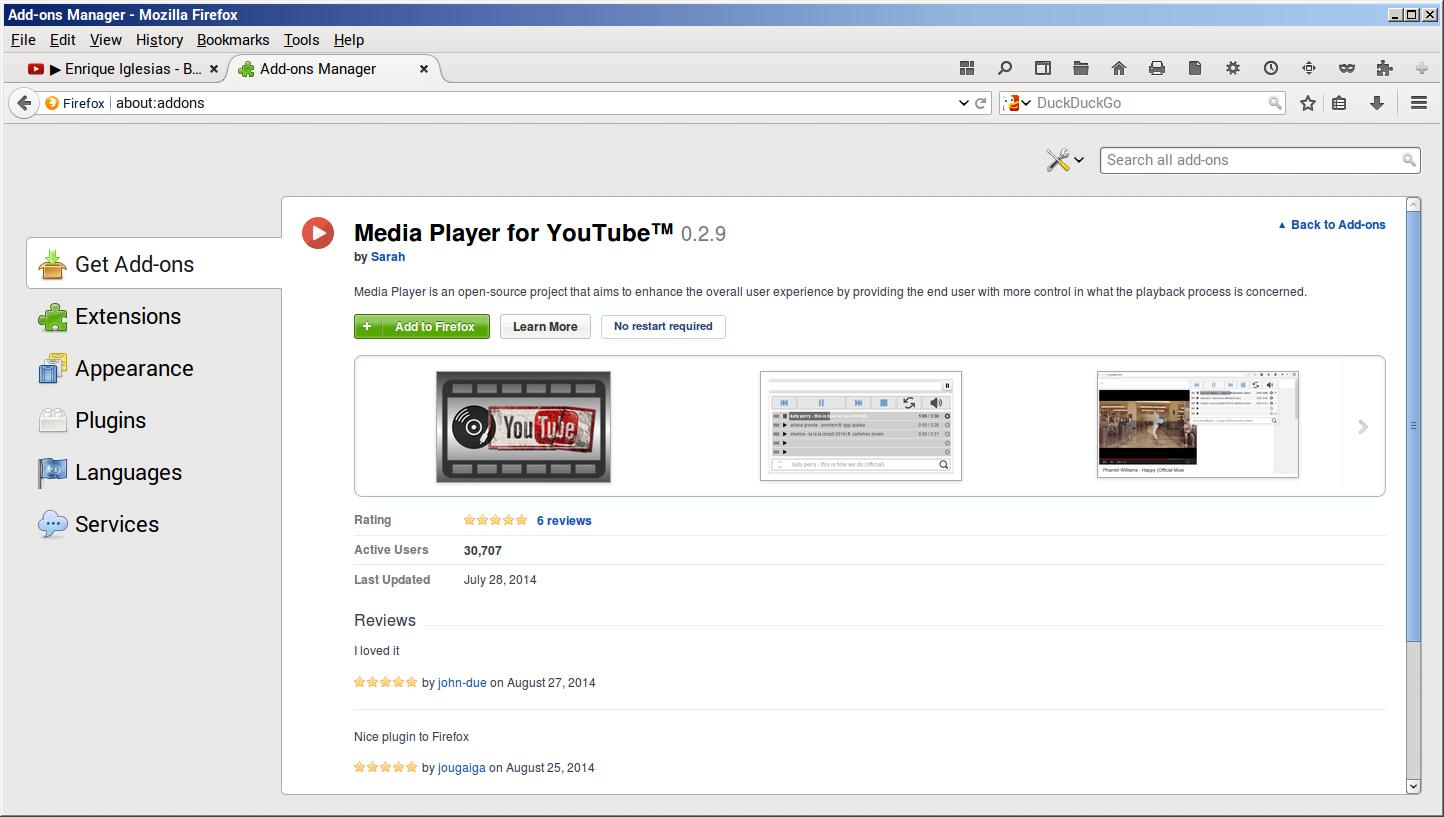Screen dimensions: 1444x817
Task: Click the Print icon in the toolbar
Action: [1157, 68]
